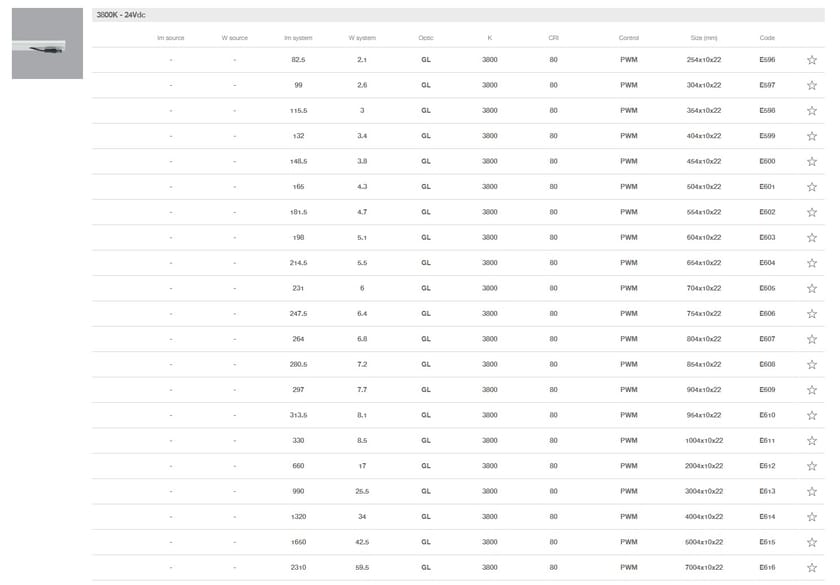The width and height of the screenshot is (840, 585).
Task: Open product code E604 link
Action: pyautogui.click(x=767, y=263)
